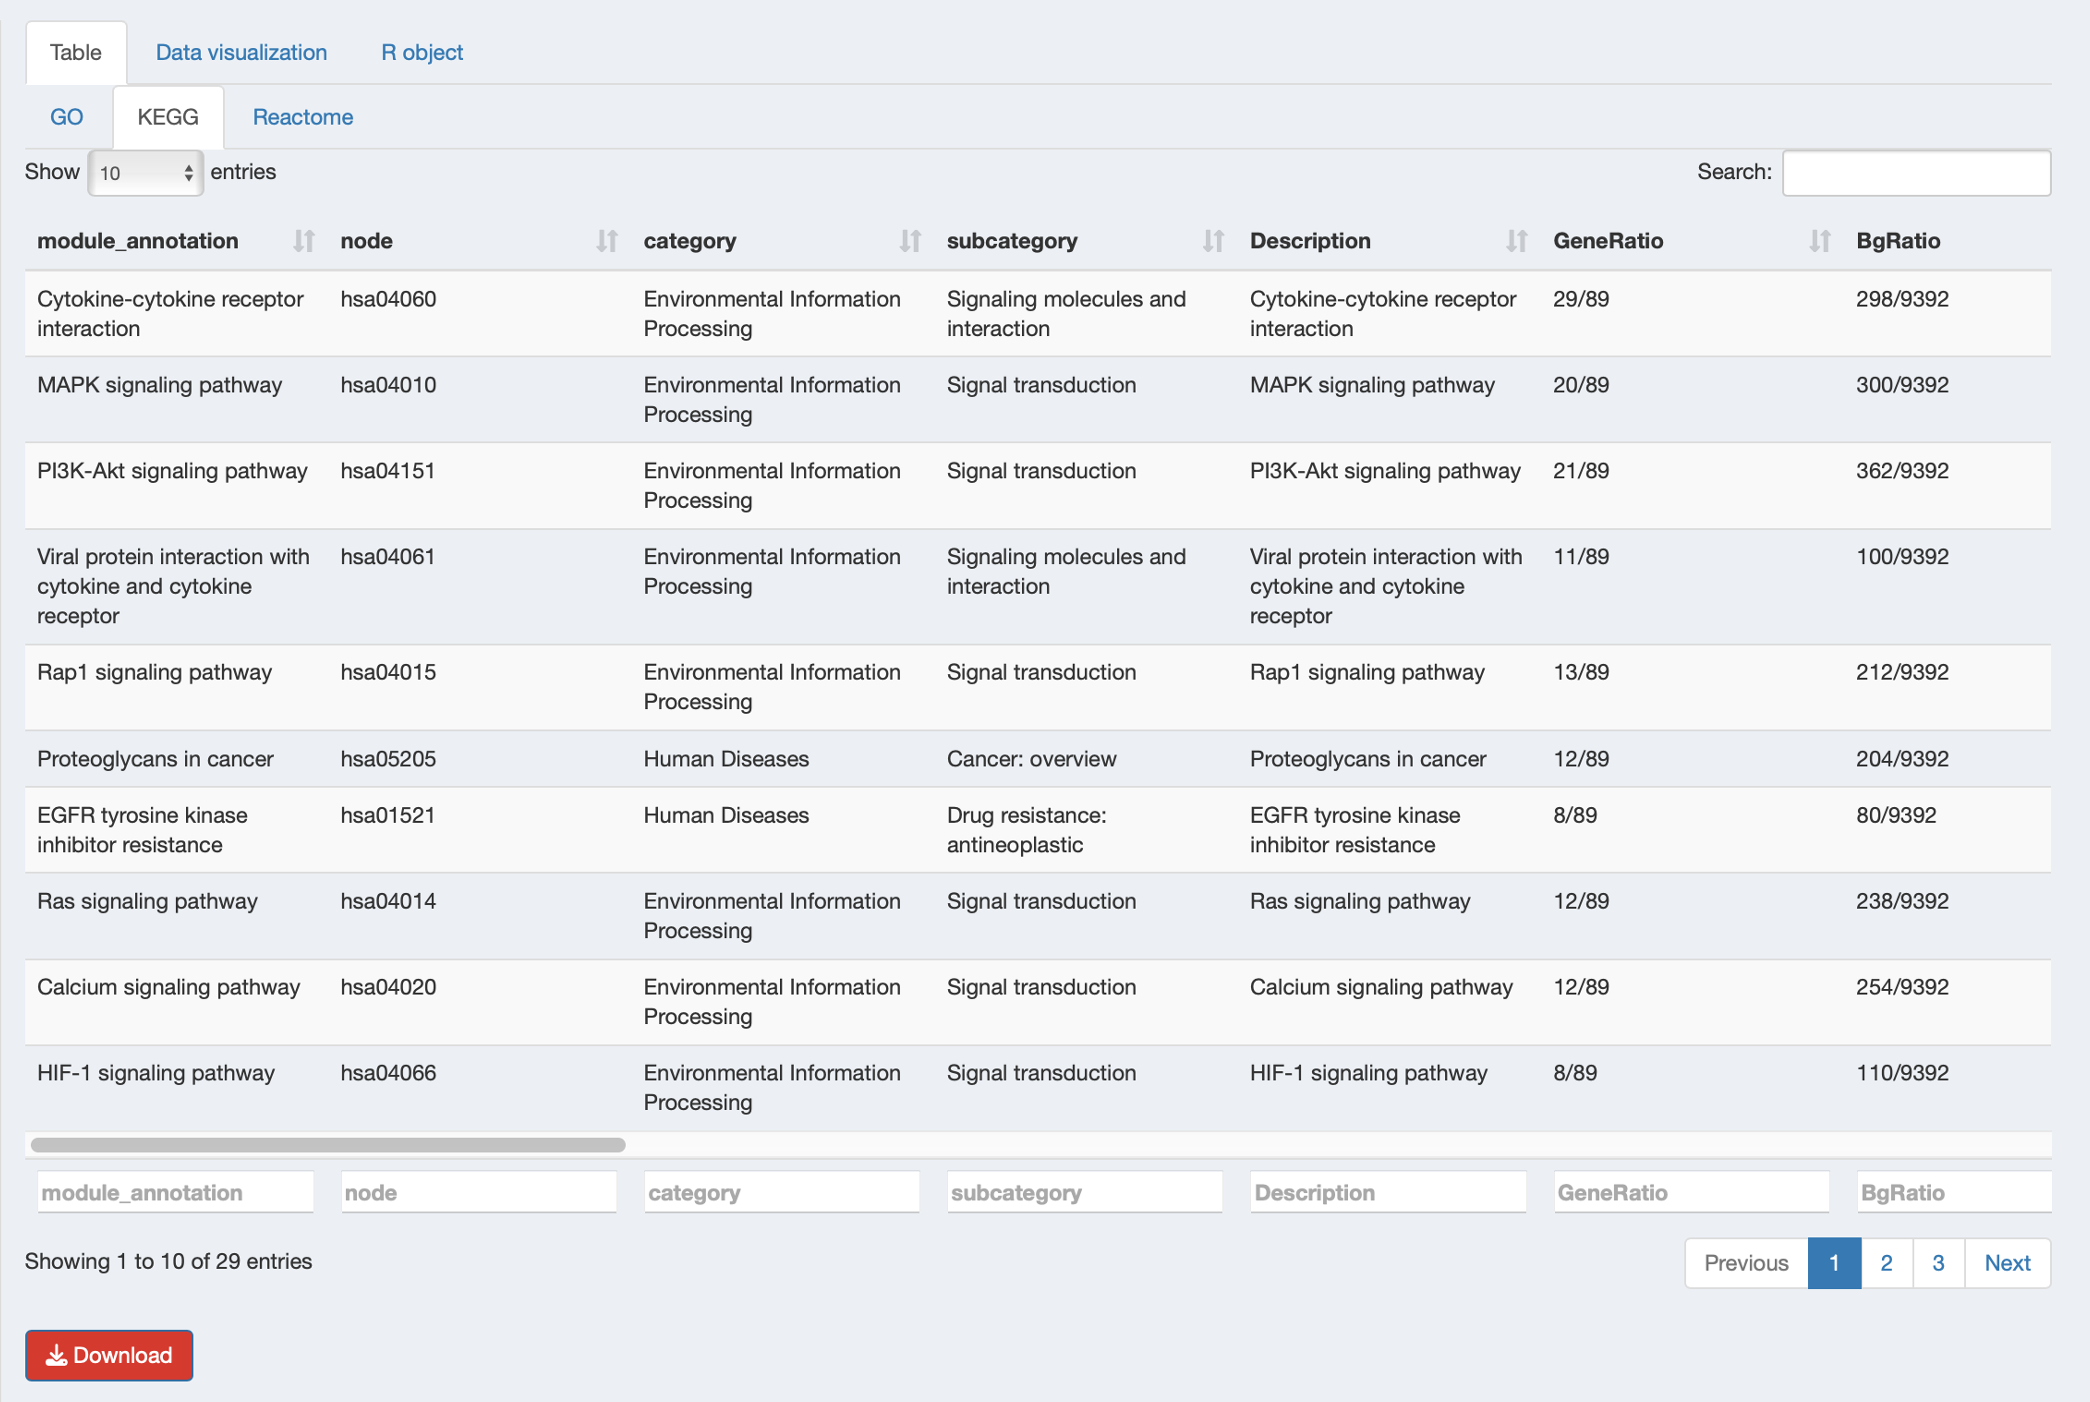Click Human Diseases category in hsa01521 row
Screen dimensions: 2090x1402
(726, 815)
